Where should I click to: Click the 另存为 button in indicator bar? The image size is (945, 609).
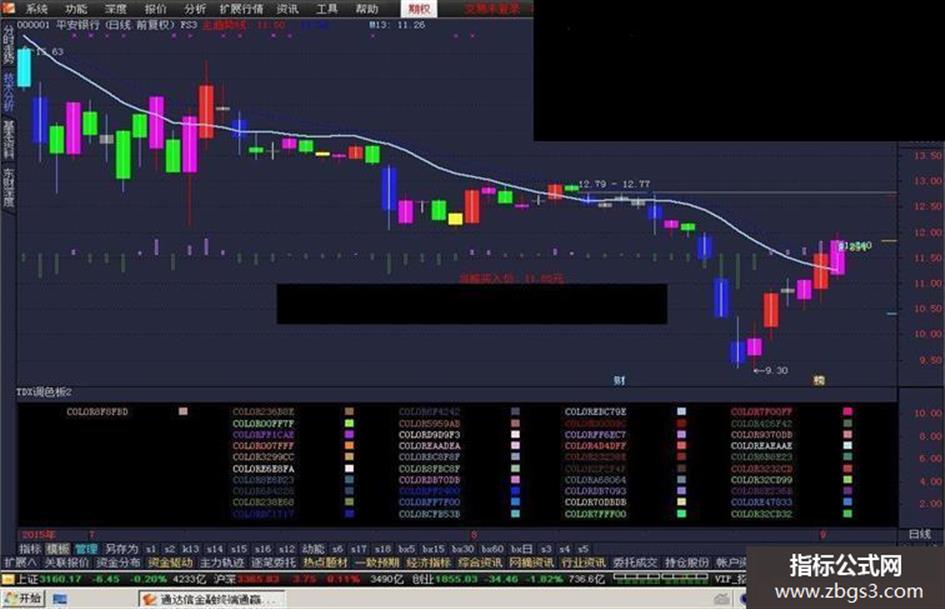click(122, 549)
